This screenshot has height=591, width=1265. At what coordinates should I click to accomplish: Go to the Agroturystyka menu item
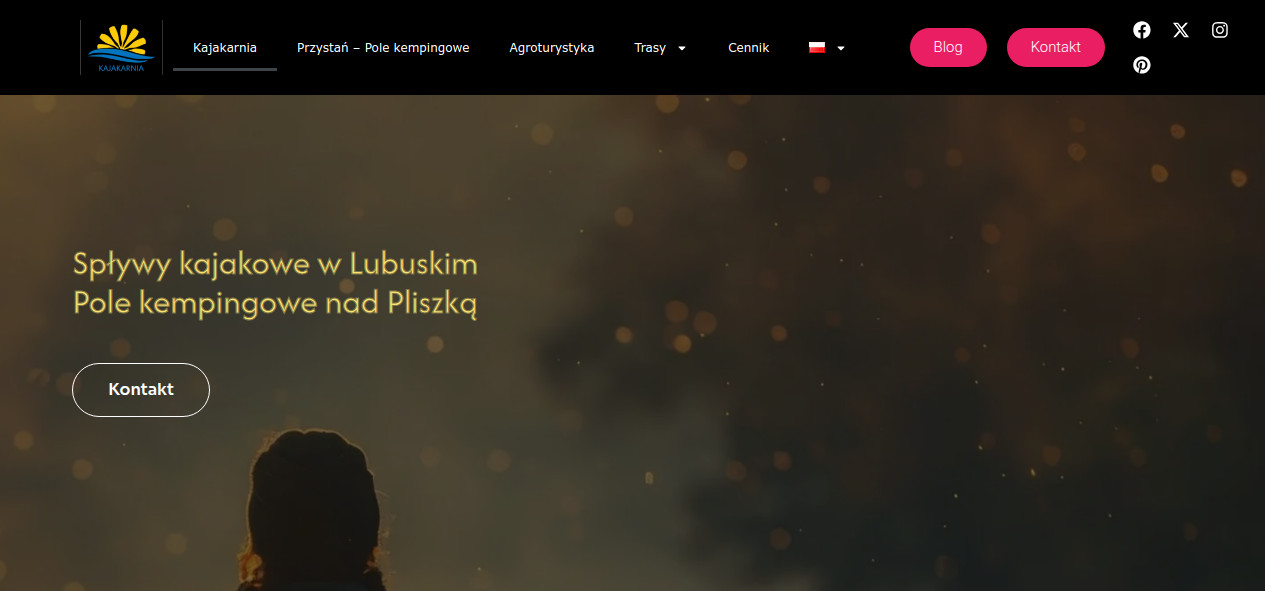552,47
